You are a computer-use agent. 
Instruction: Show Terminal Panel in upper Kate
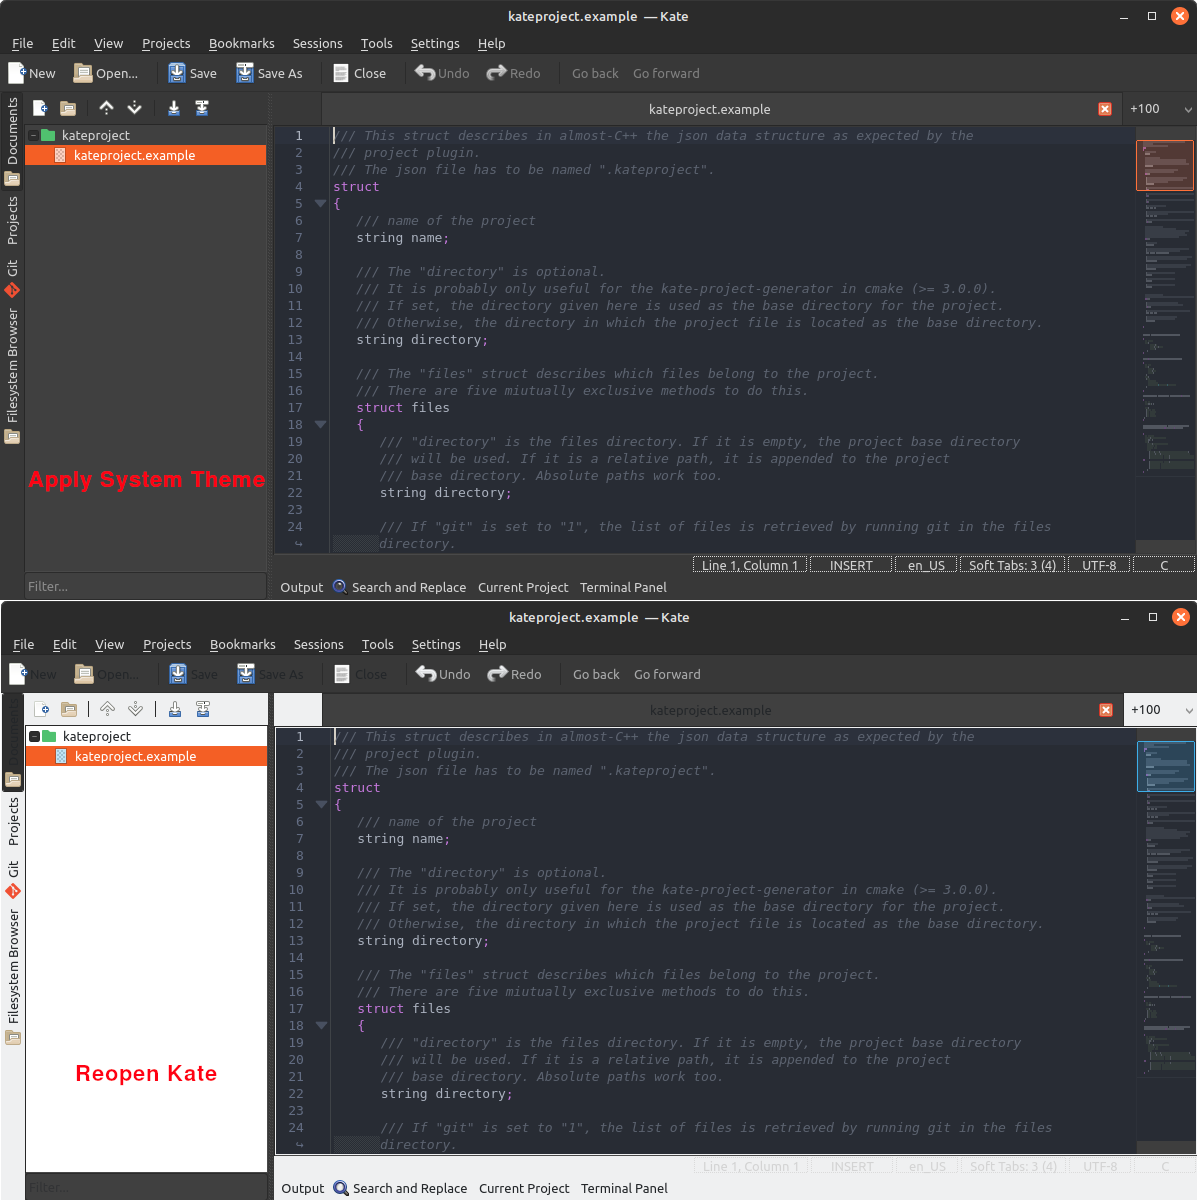tap(623, 587)
